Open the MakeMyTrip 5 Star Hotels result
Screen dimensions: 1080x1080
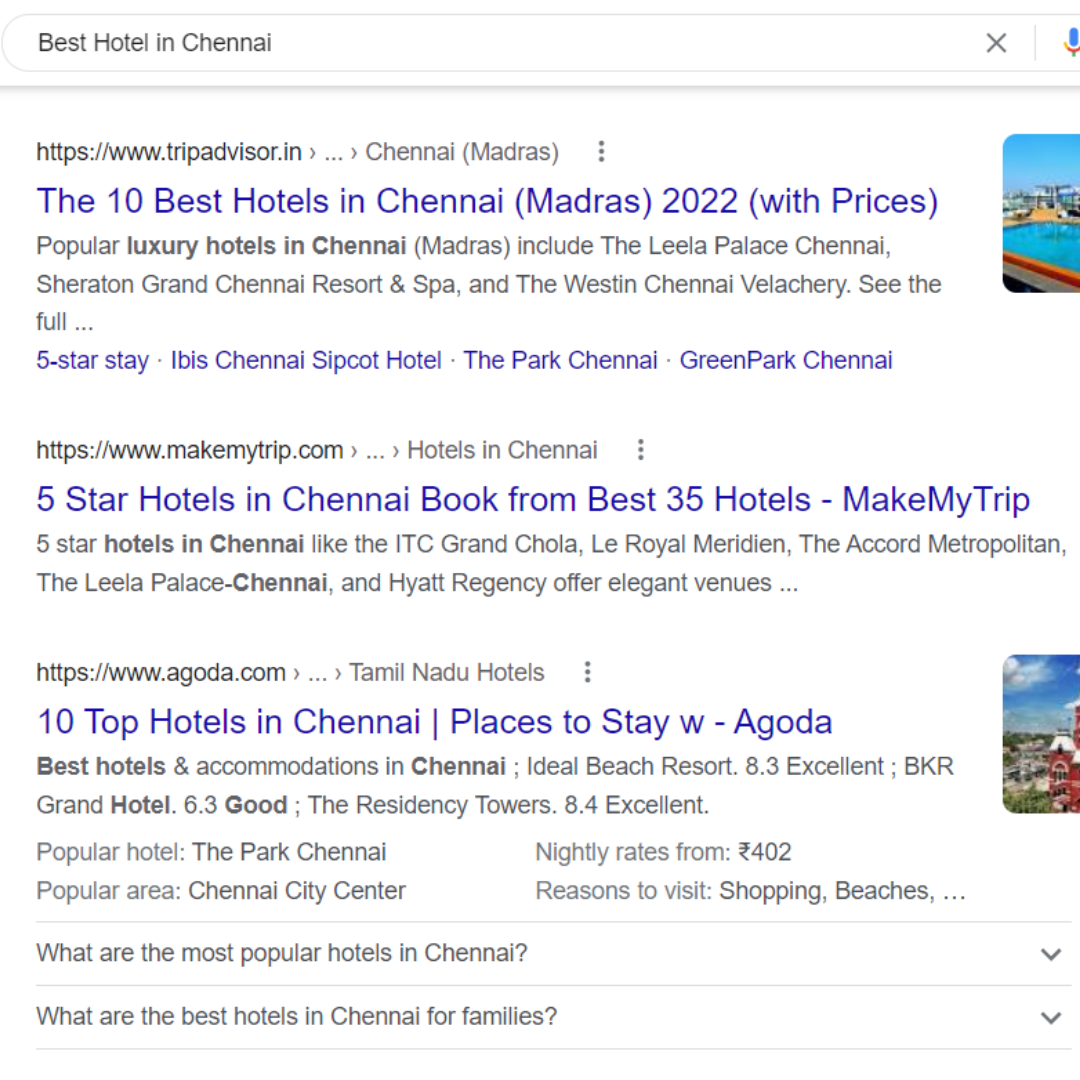click(533, 499)
